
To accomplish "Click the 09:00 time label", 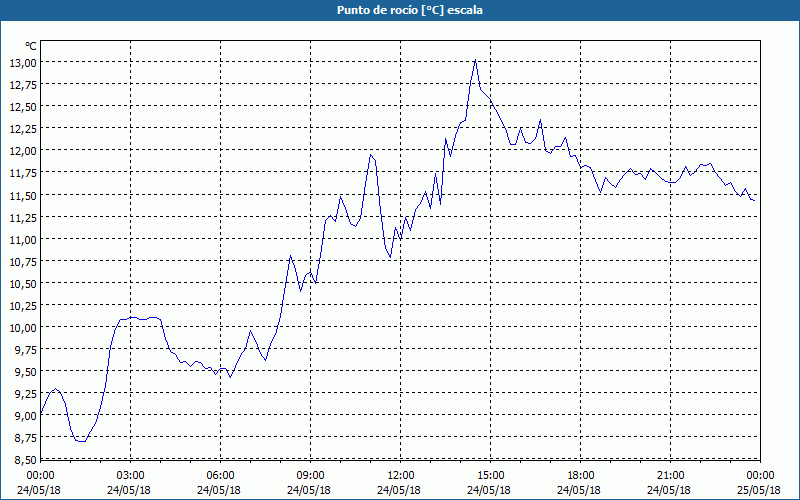I will 310,476.
